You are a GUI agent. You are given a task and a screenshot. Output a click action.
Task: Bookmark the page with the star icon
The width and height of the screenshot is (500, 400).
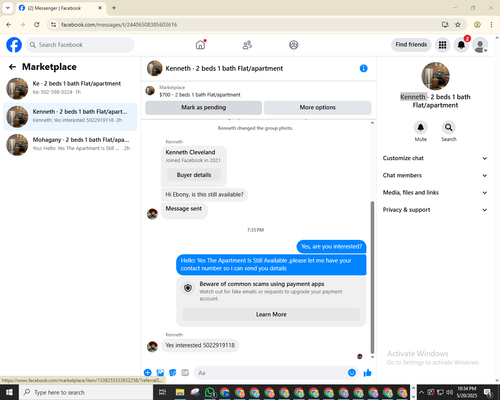(458, 25)
